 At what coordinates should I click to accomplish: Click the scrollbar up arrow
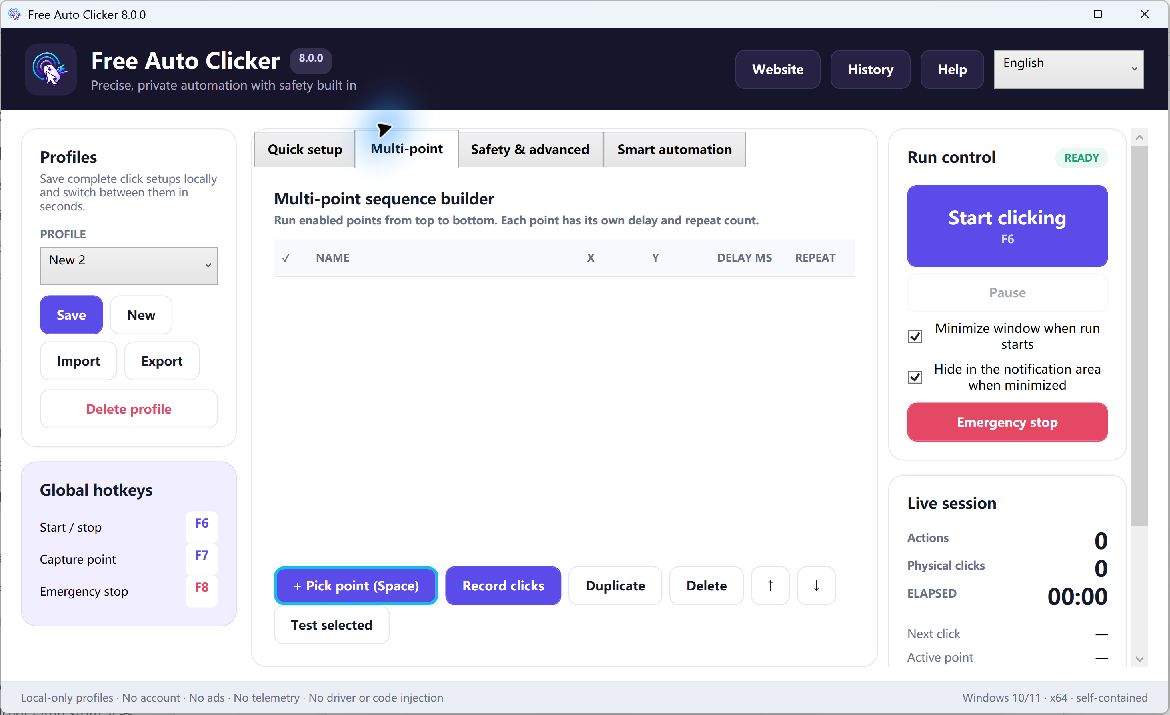tap(1139, 137)
